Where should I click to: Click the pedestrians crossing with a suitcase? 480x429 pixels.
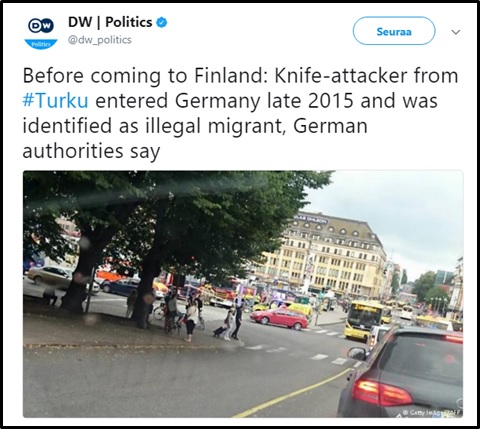point(230,322)
